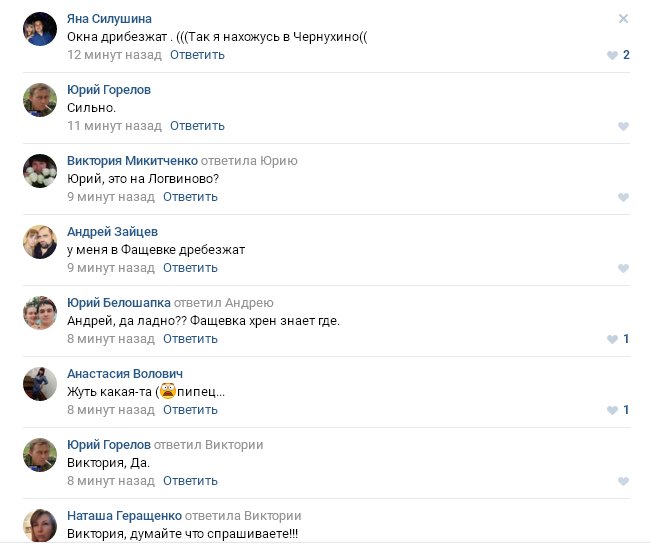The width and height of the screenshot is (650, 553).
Task: Open Анастасия Волович's avatar
Action: tap(39, 384)
